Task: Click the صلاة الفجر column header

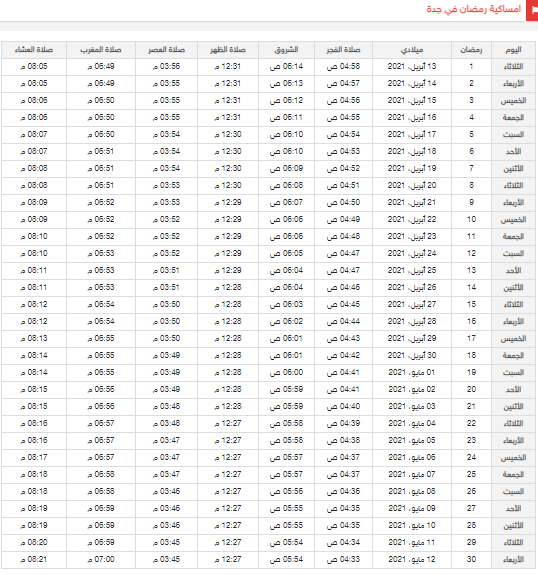Action: (343, 50)
